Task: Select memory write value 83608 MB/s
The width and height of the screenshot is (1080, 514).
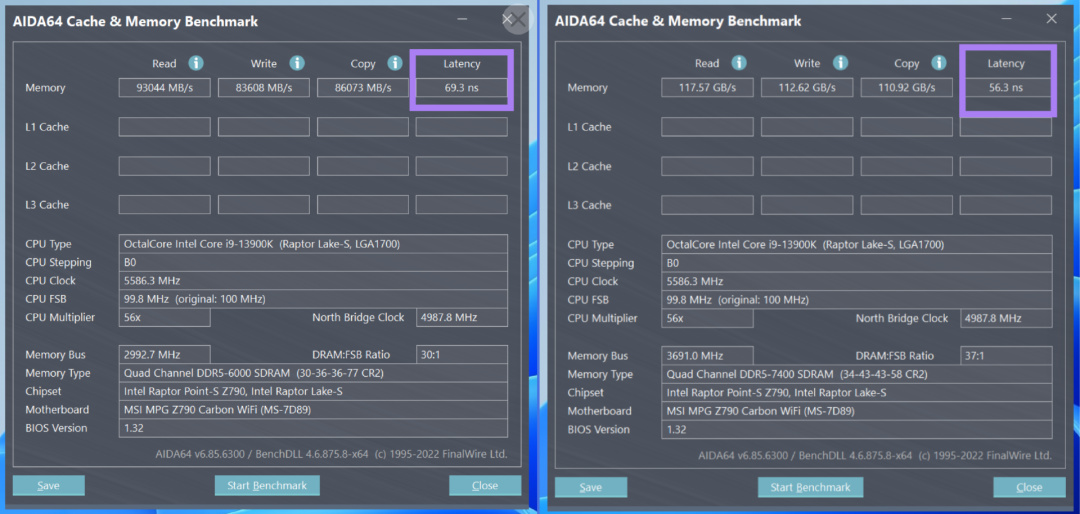Action: point(264,88)
